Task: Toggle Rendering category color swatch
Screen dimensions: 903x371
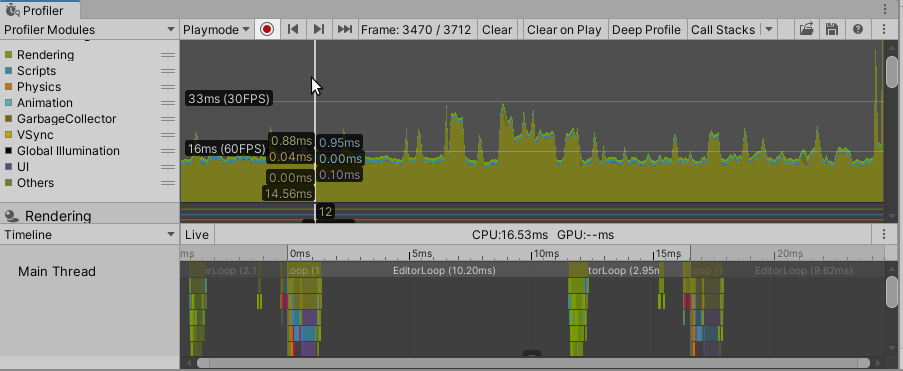Action: tap(8, 55)
